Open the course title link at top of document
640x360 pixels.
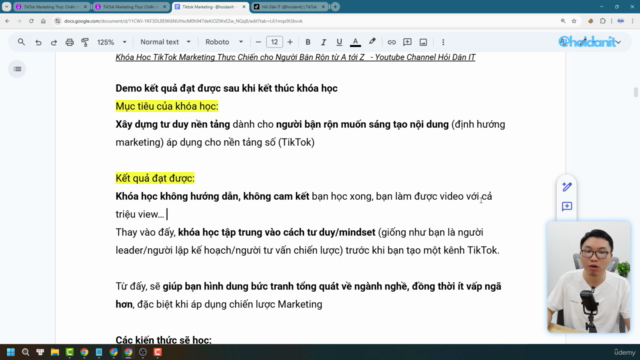[295, 58]
